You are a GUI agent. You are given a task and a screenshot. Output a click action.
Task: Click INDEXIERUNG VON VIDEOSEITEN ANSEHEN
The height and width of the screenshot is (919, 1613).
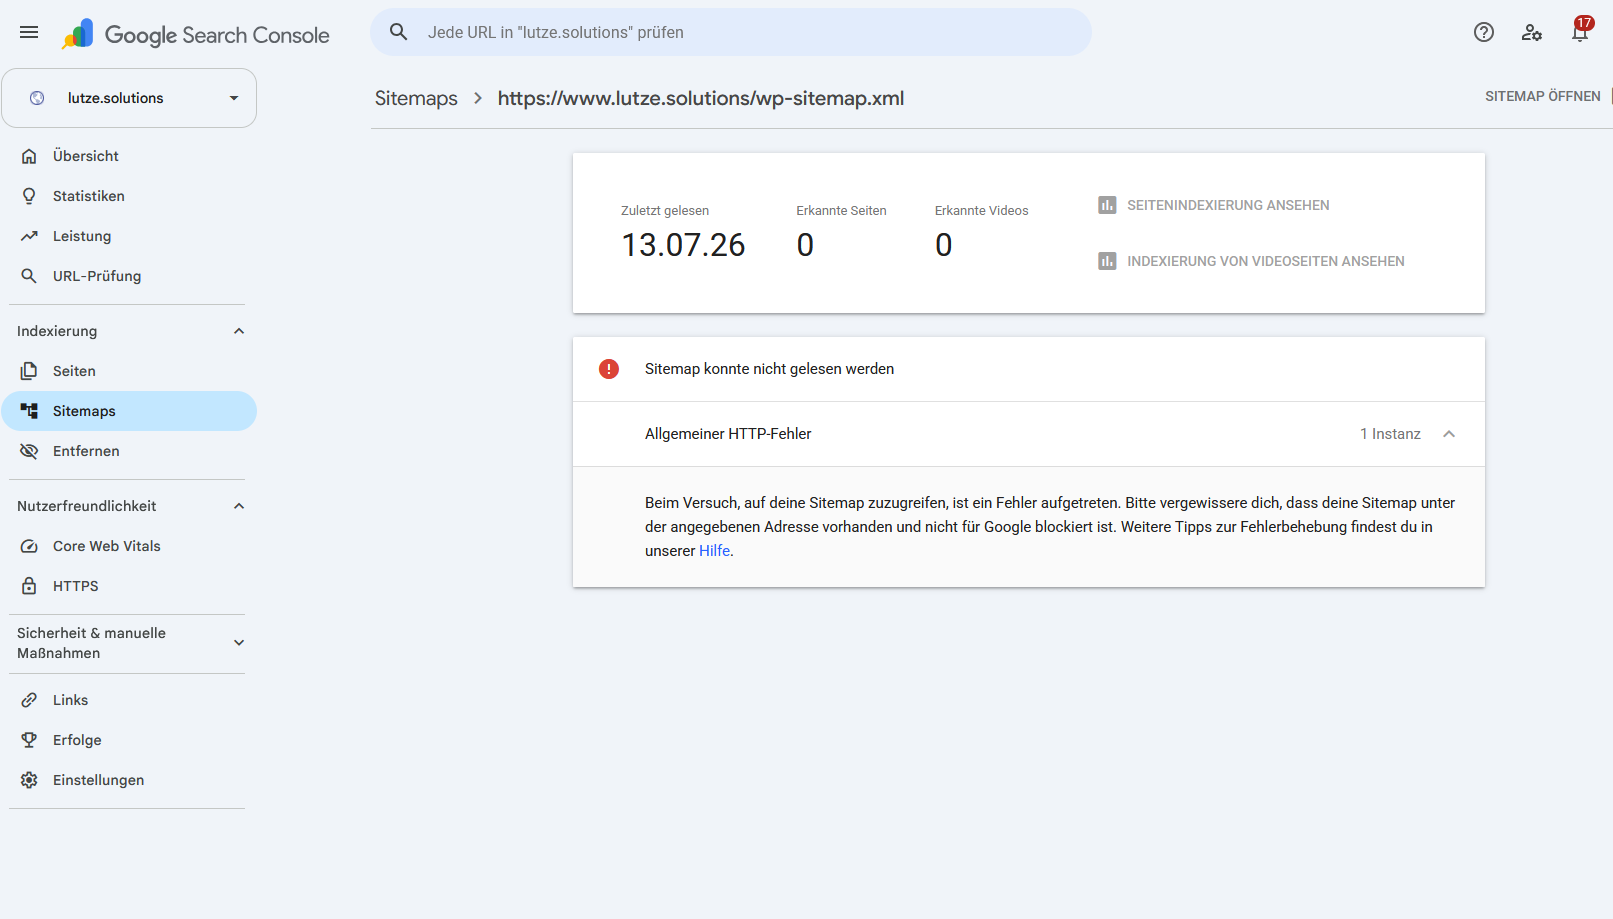point(1265,261)
